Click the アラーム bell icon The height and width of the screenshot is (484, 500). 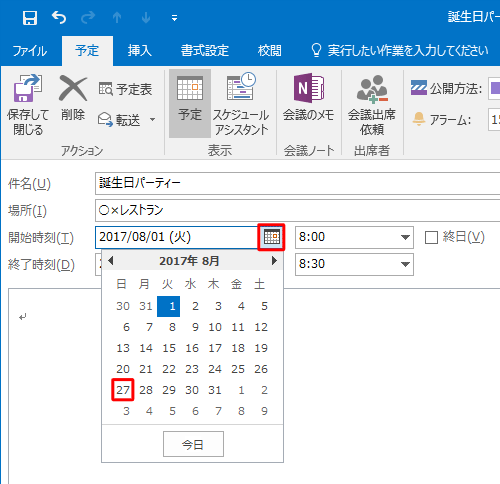[x=419, y=119]
